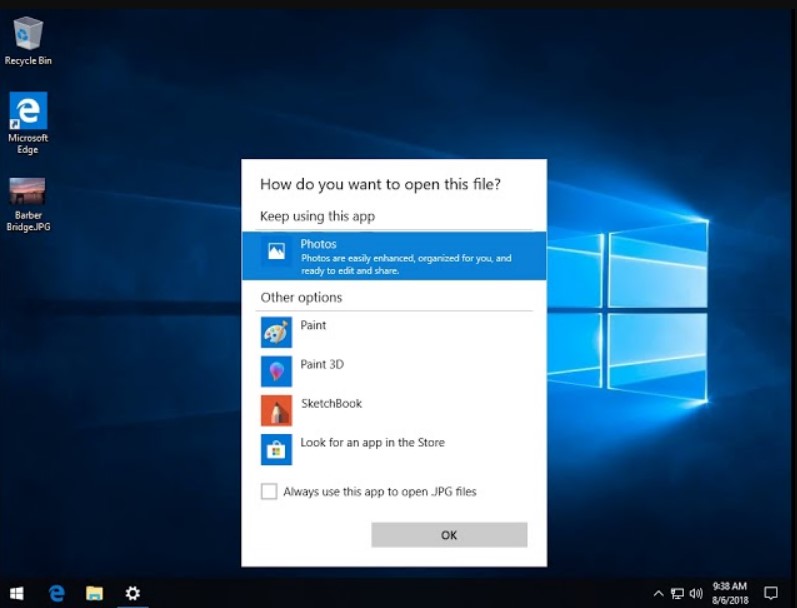Open network status tray icon
Image resolution: width=797 pixels, height=608 pixels.
[x=677, y=593]
